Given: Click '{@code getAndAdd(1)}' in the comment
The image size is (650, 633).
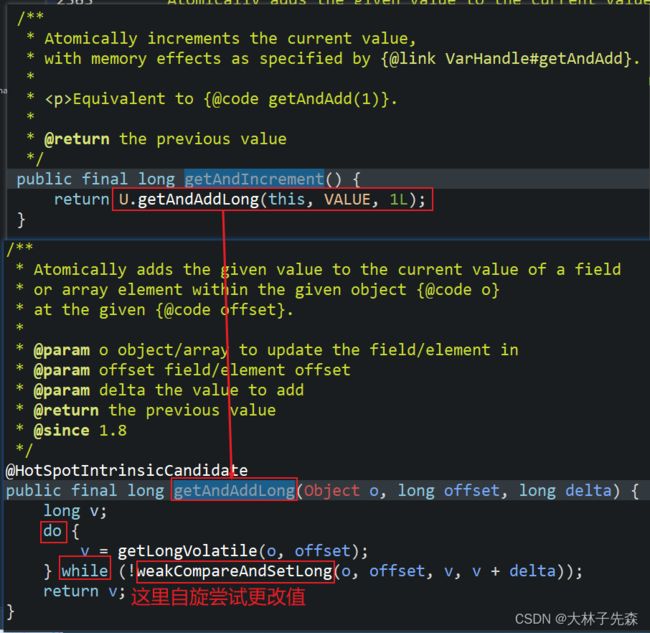Looking at the screenshot, I should coord(296,99).
